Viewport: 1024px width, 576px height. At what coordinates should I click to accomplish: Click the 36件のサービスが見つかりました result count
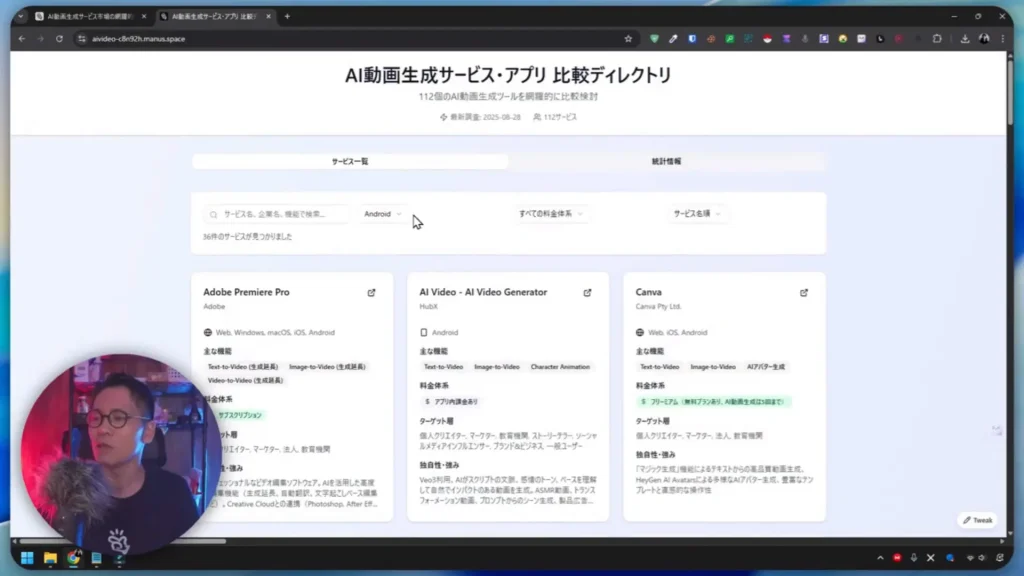pos(248,236)
